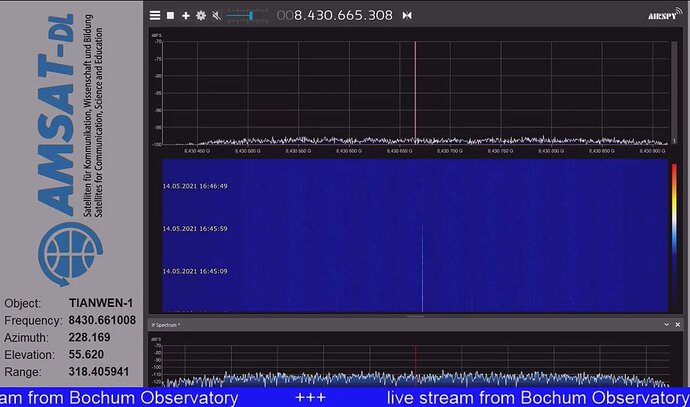Image resolution: width=690 pixels, height=407 pixels.
Task: Click the IF Spectrum panel title
Action: pyautogui.click(x=165, y=325)
